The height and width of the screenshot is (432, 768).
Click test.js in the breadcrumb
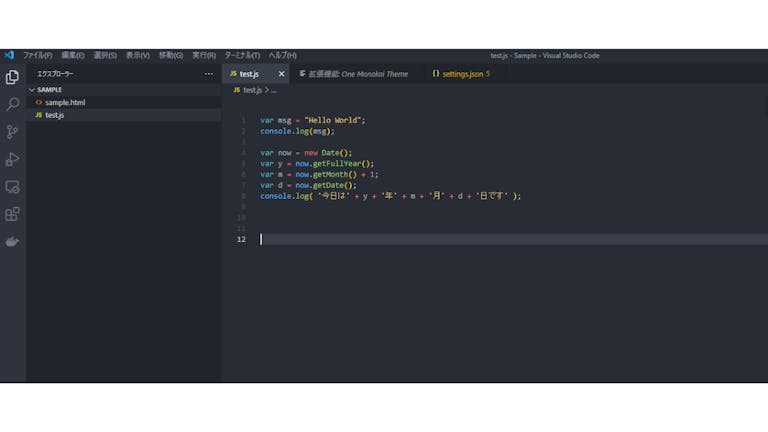(x=252, y=90)
